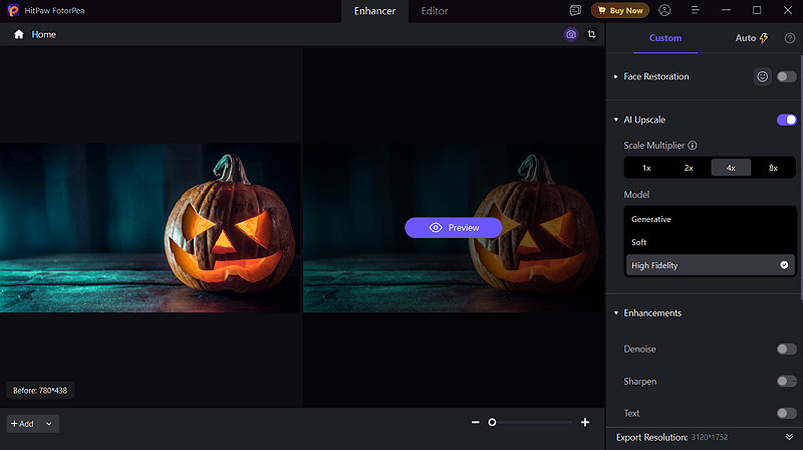Select 4x scale multiplier

[x=731, y=168]
